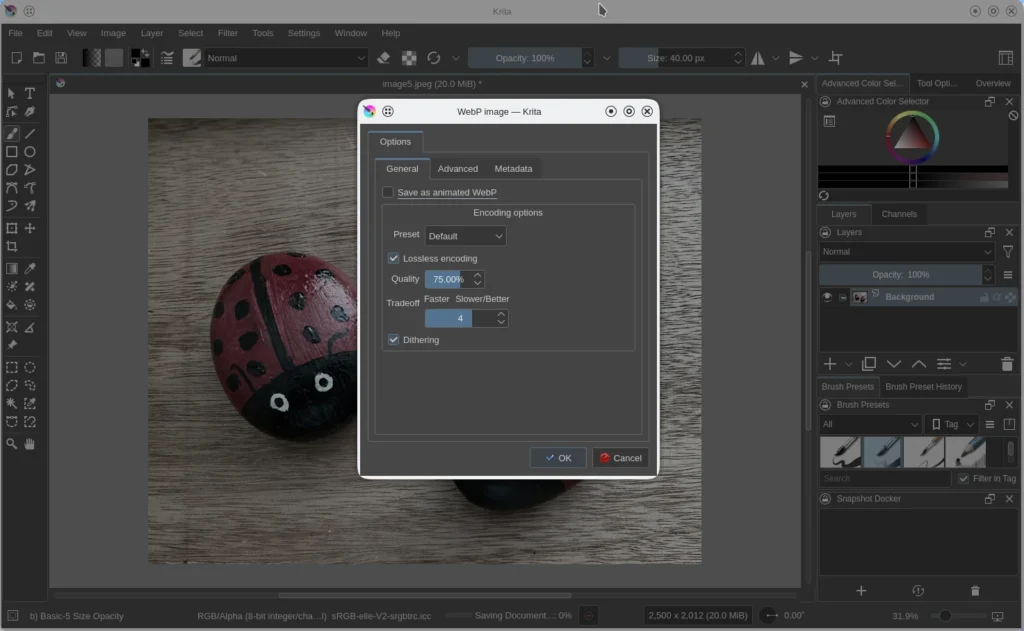Screen dimensions: 1024x631
Task: Open the Filter menu
Action: (x=227, y=33)
